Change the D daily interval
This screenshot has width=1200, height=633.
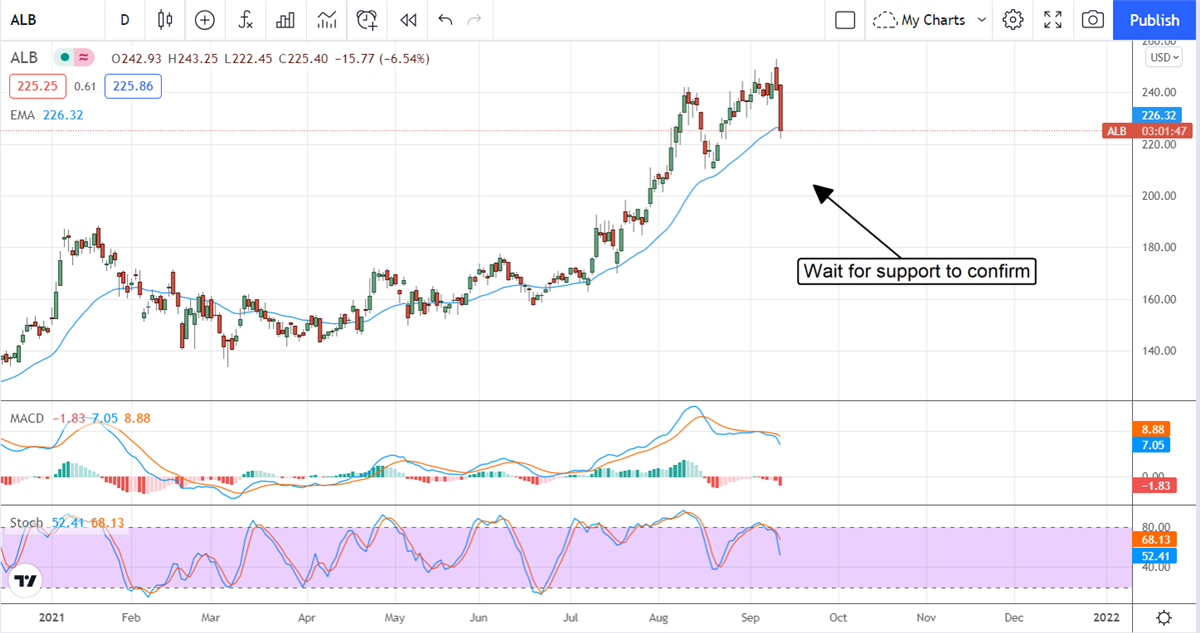[124, 19]
